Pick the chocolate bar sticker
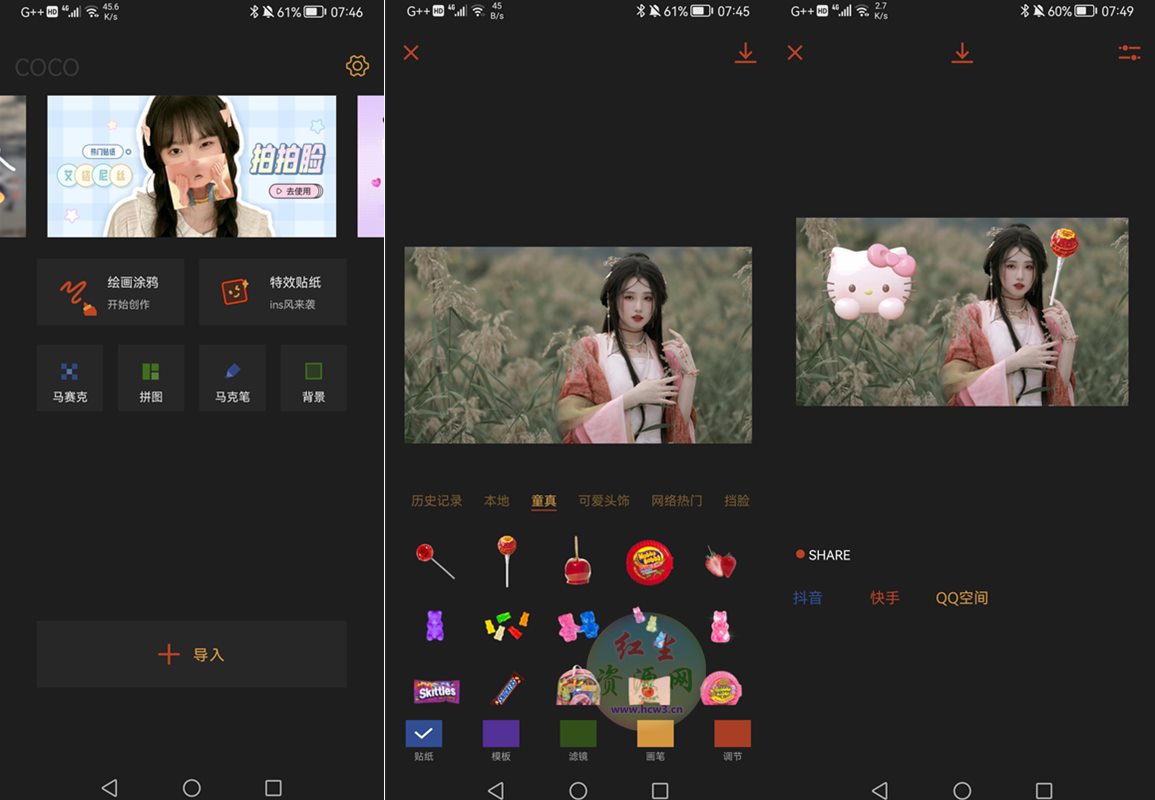The image size is (1155, 800). click(507, 690)
